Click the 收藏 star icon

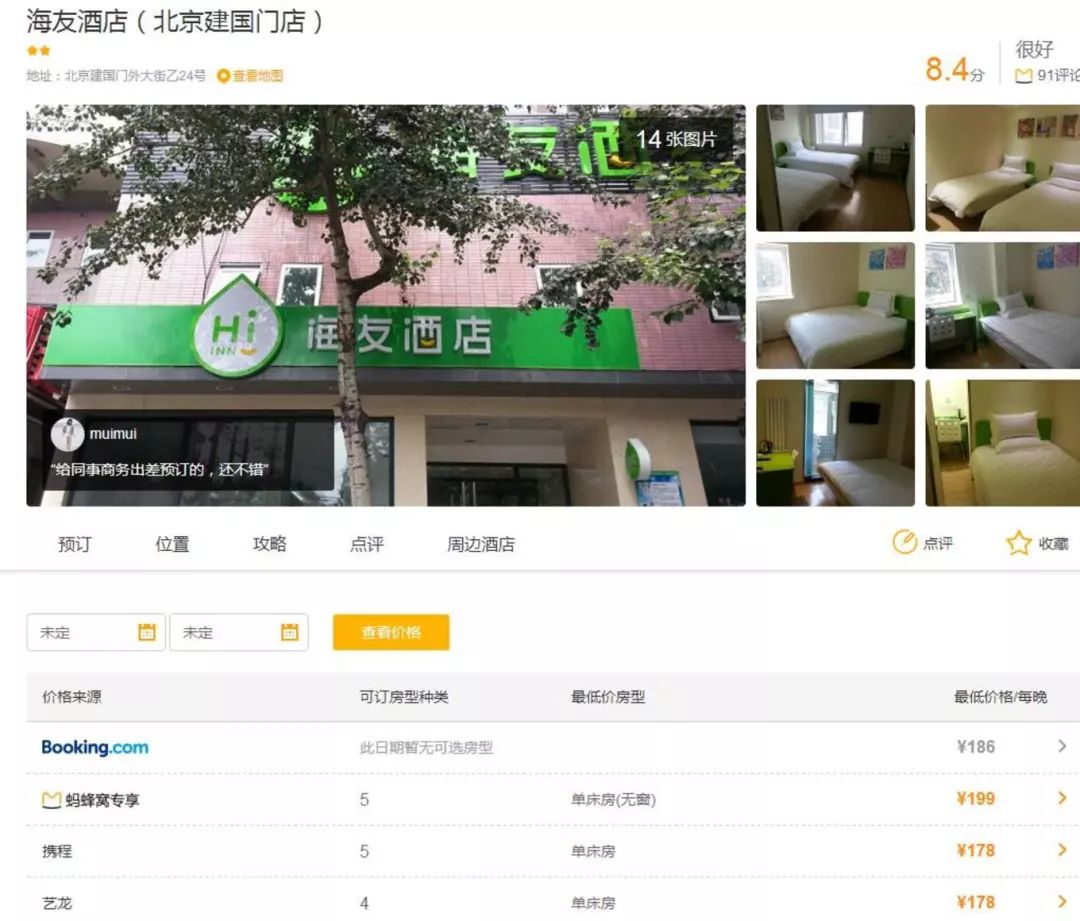(1019, 543)
